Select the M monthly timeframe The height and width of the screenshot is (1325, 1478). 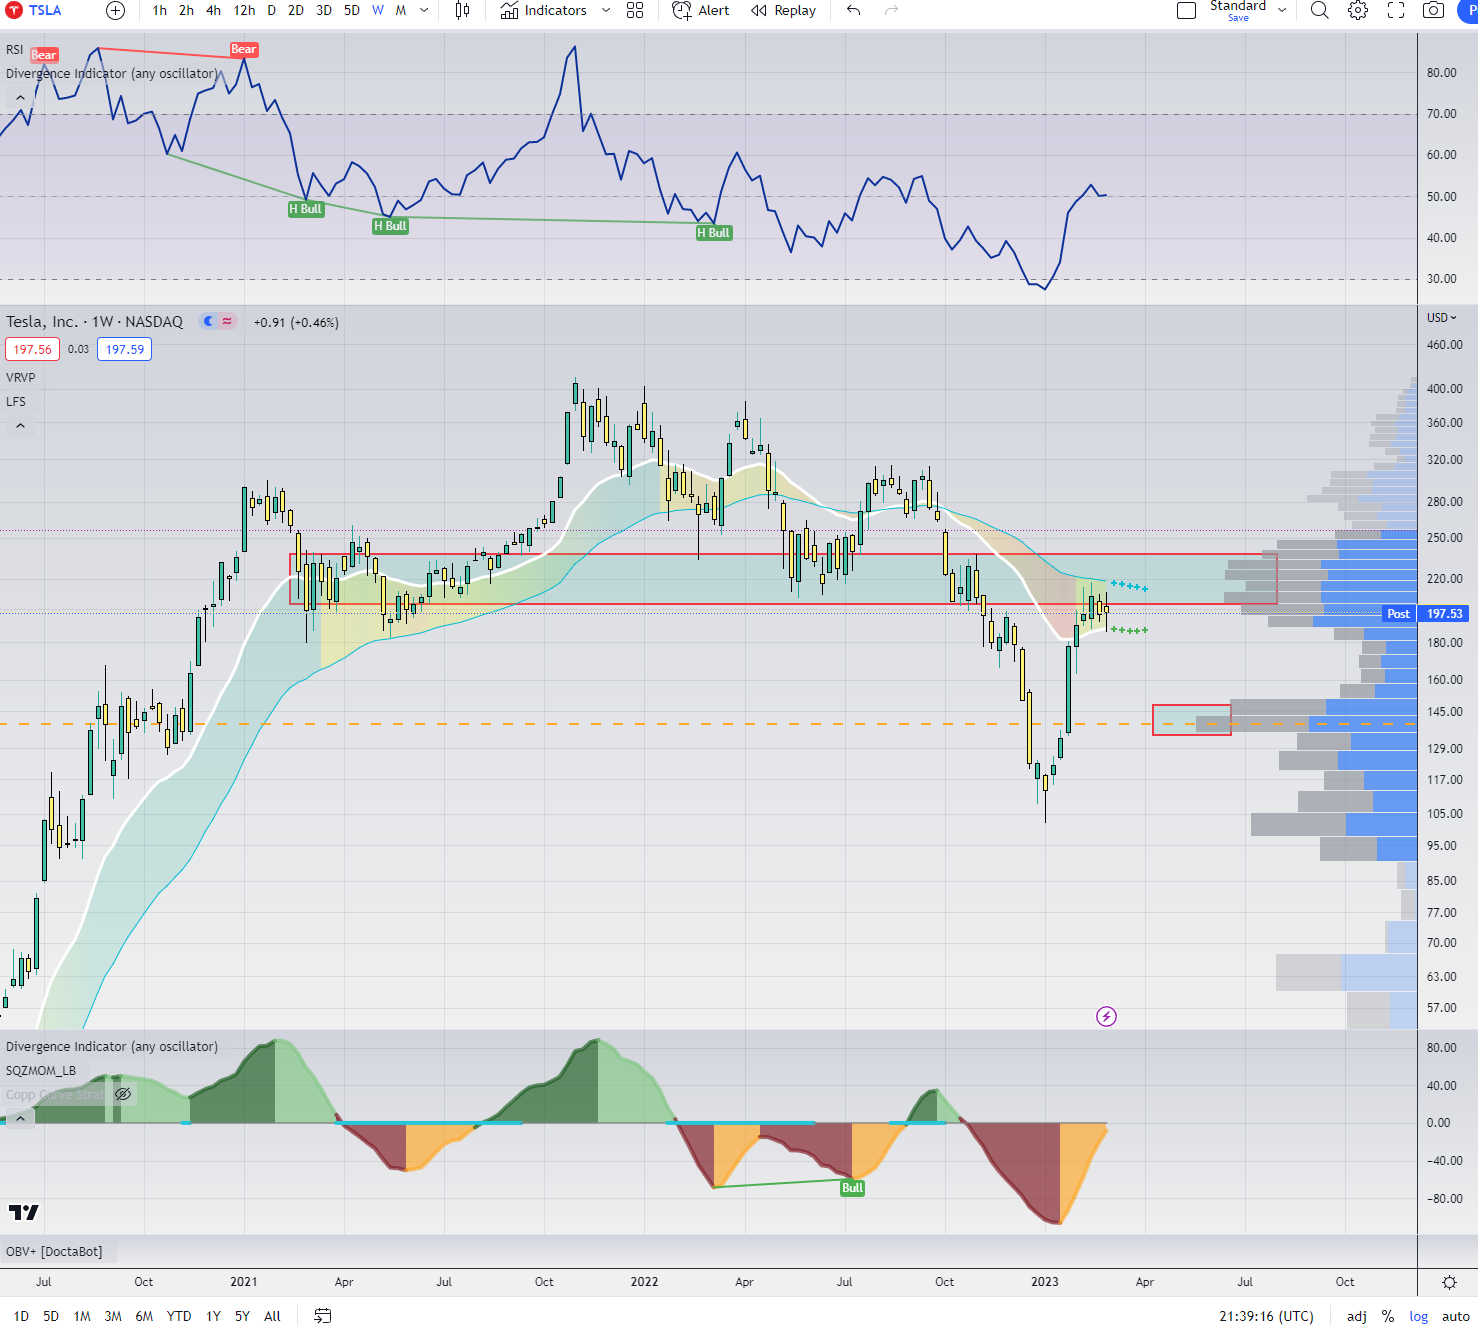pos(401,10)
